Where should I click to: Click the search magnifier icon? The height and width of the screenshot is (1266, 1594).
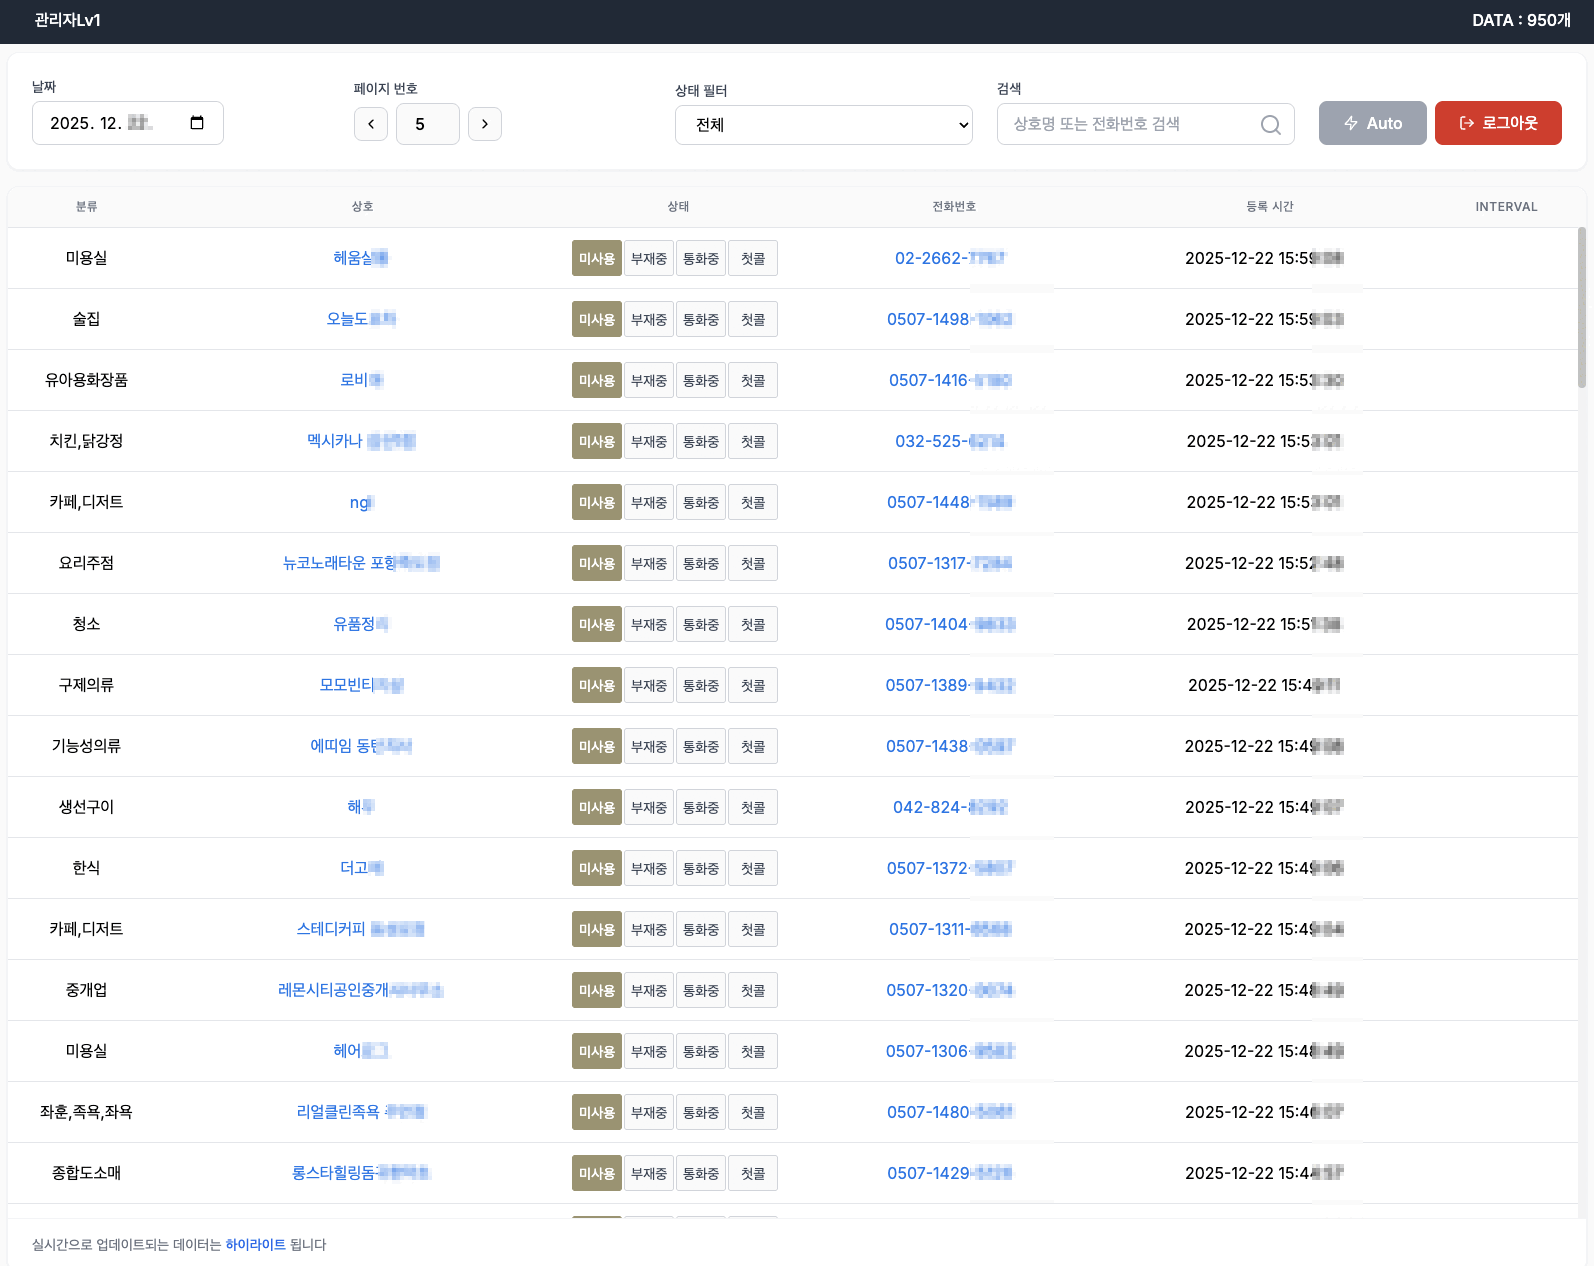point(1270,125)
